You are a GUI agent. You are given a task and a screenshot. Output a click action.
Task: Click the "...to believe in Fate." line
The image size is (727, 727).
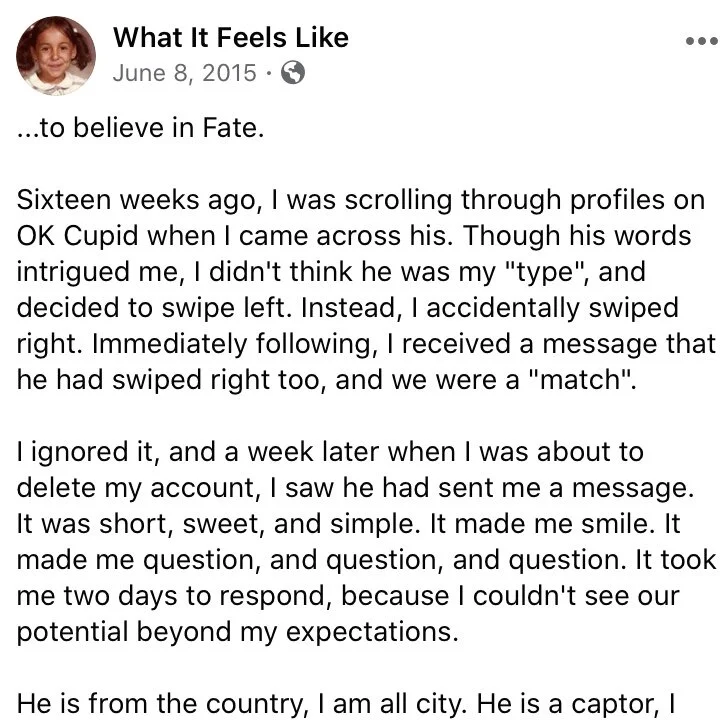pos(140,131)
